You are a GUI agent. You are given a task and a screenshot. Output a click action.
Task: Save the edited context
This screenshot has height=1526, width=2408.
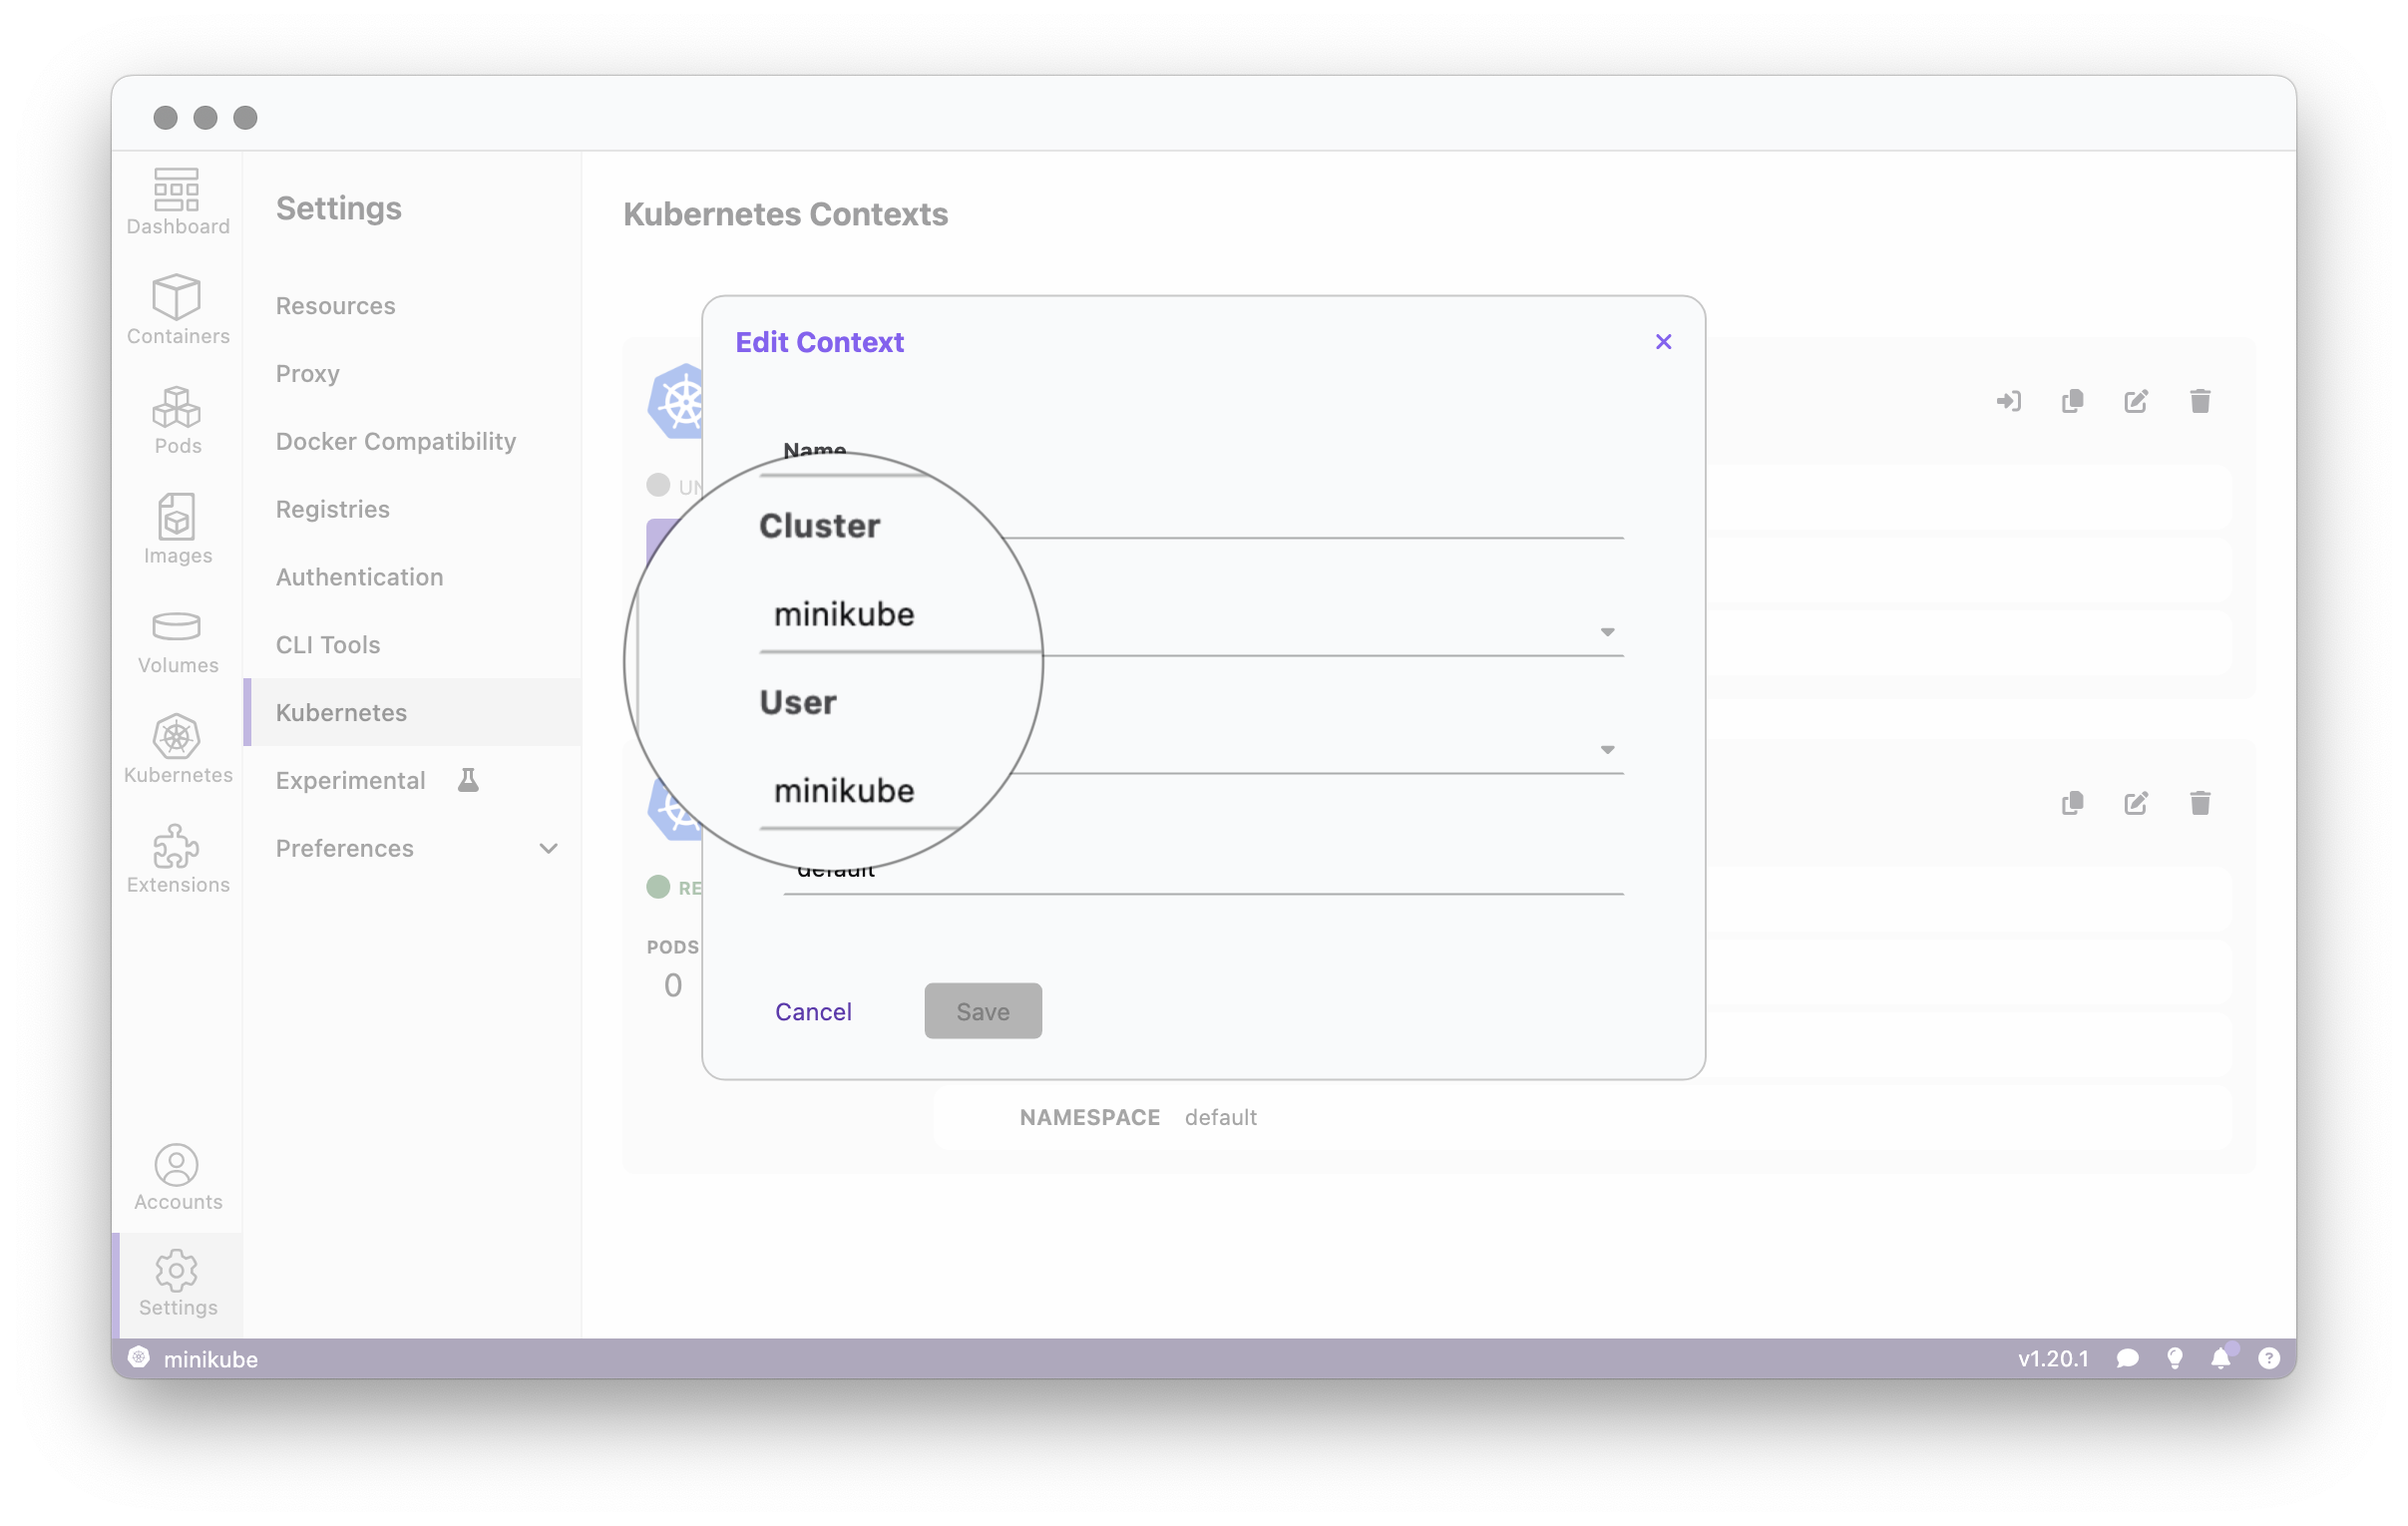[x=982, y=1011]
